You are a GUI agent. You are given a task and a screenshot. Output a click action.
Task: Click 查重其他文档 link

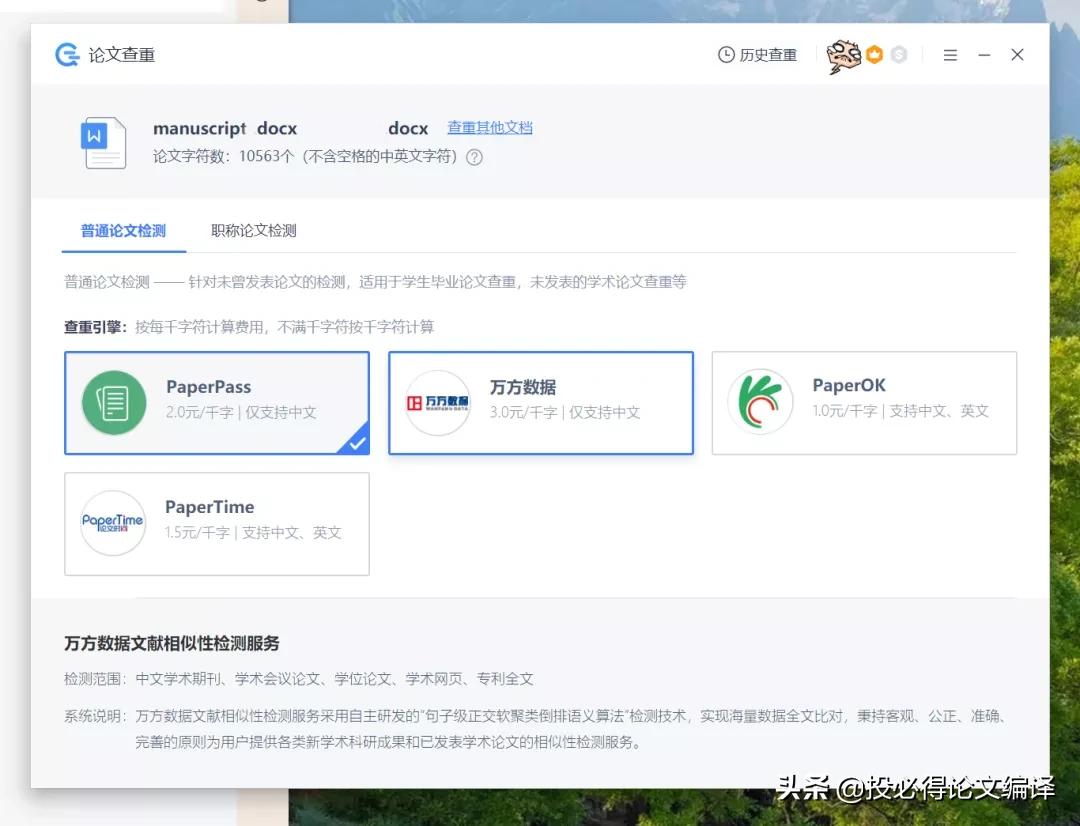pos(490,127)
